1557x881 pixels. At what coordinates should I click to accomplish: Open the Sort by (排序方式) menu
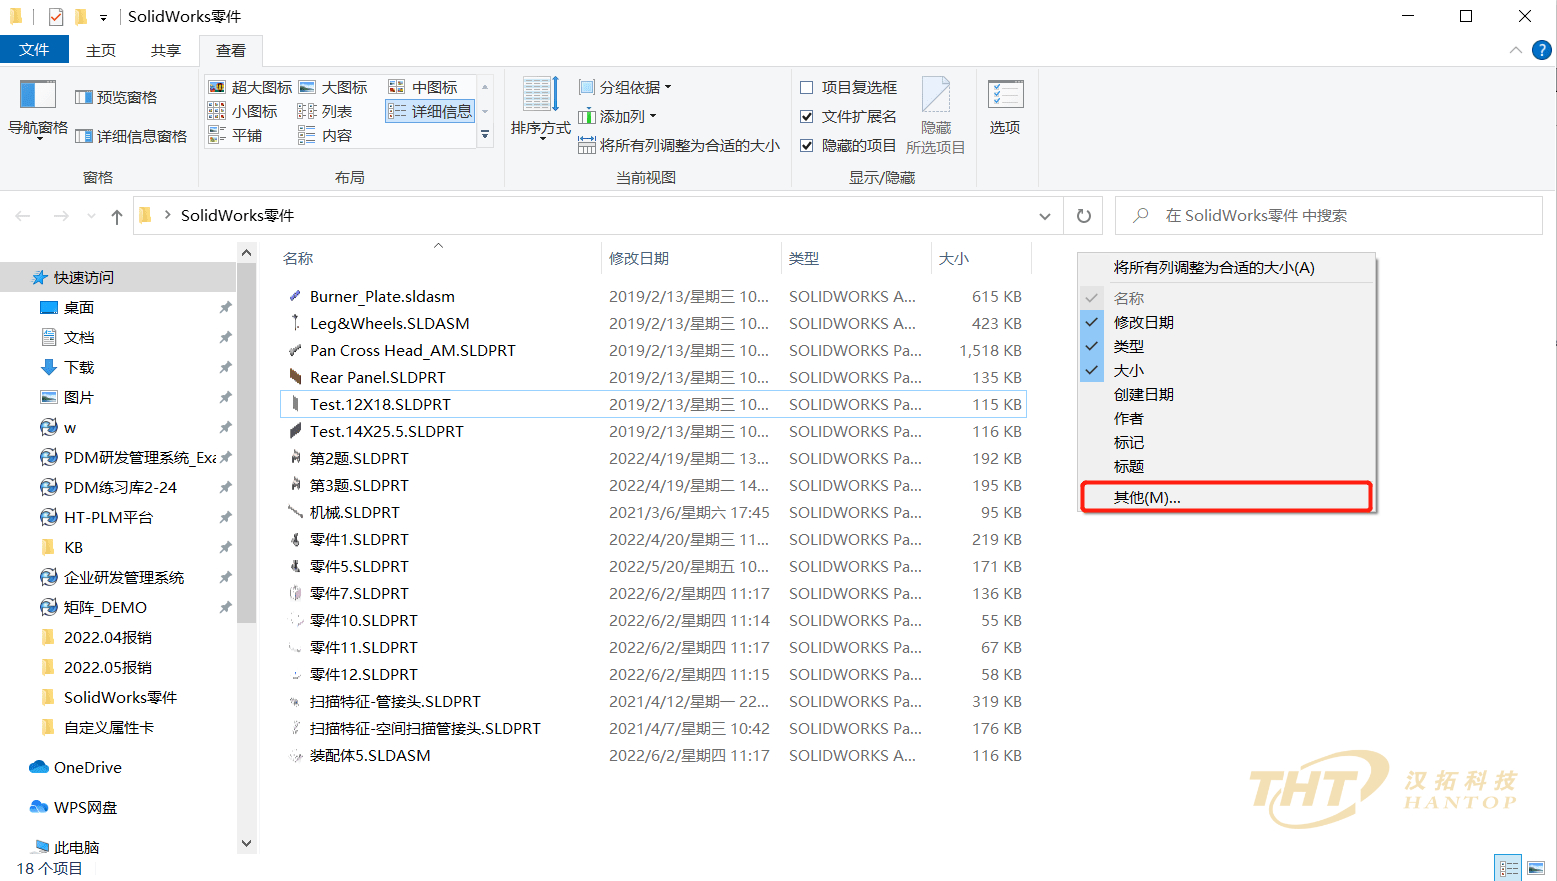540,109
